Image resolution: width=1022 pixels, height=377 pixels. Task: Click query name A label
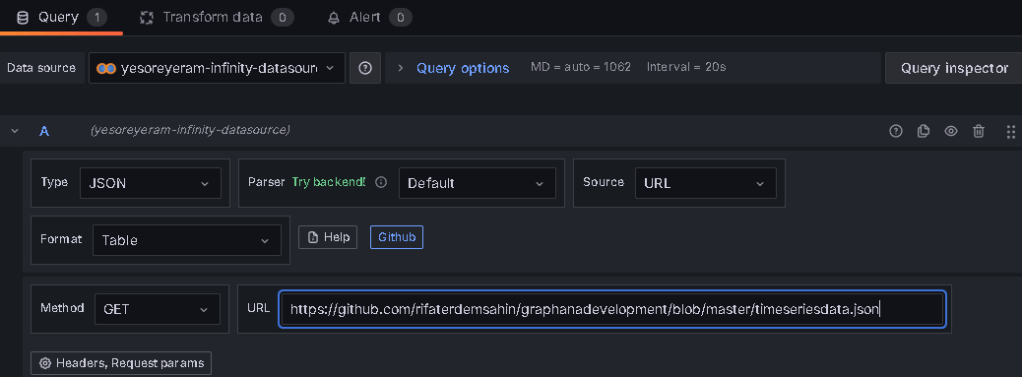click(x=44, y=131)
